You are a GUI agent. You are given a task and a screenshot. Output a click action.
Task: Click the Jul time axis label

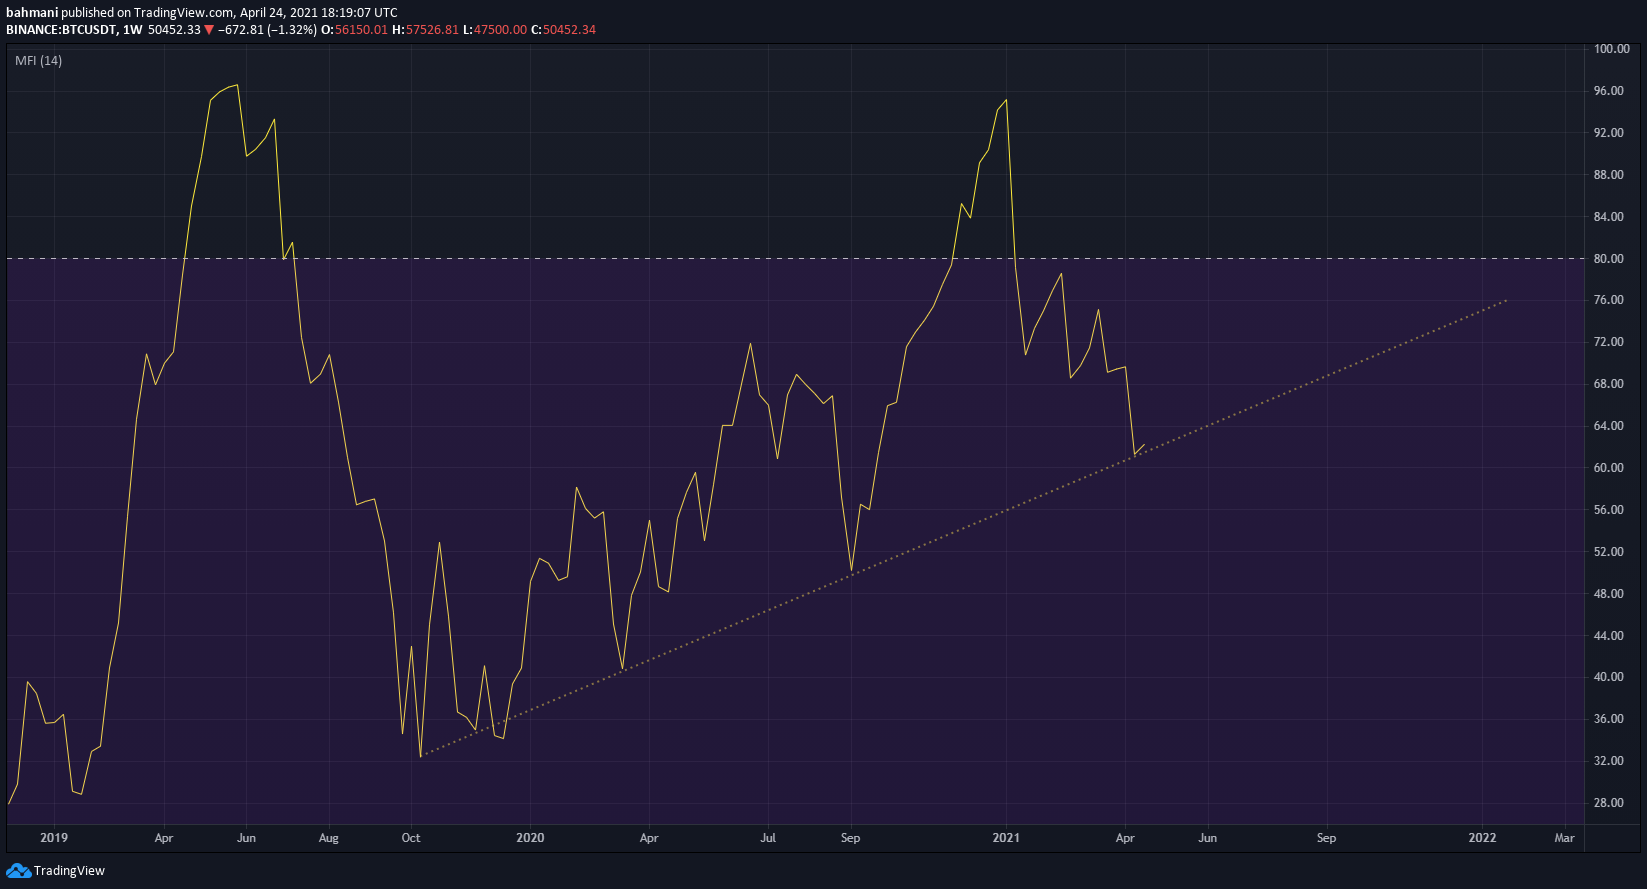click(768, 838)
